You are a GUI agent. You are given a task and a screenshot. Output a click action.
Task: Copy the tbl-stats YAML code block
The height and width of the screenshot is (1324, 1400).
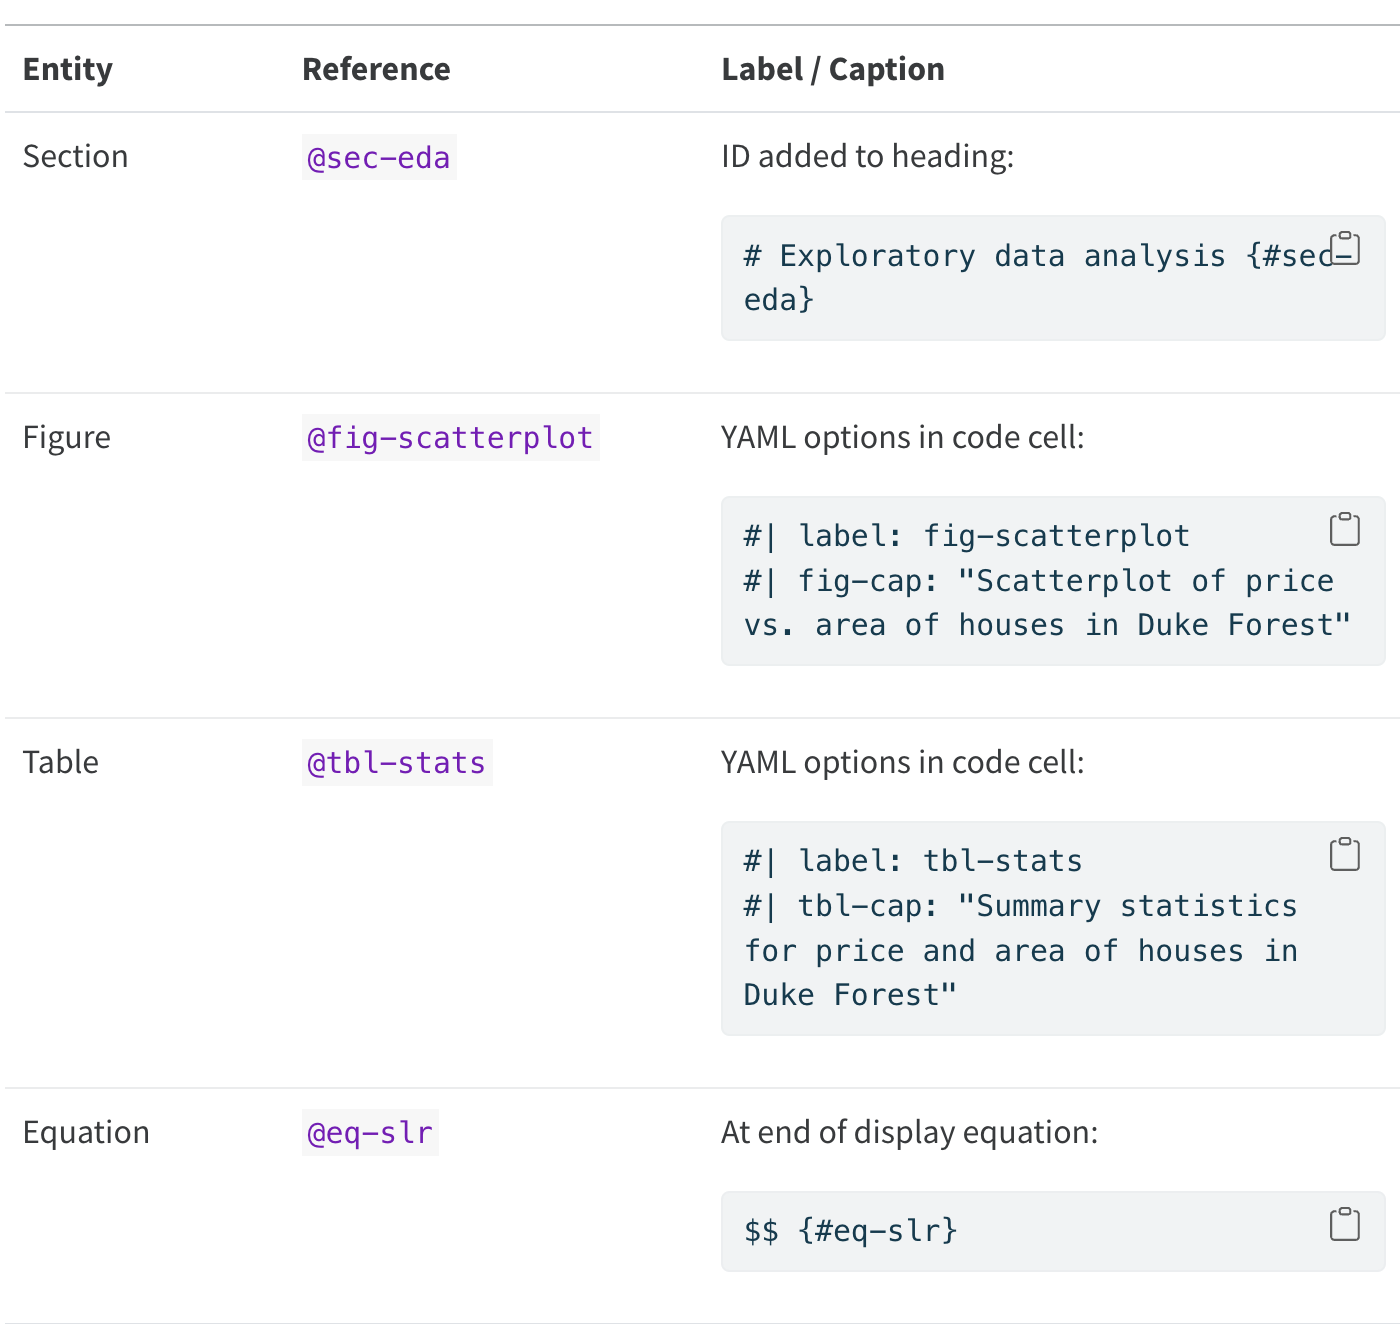[x=1345, y=854]
